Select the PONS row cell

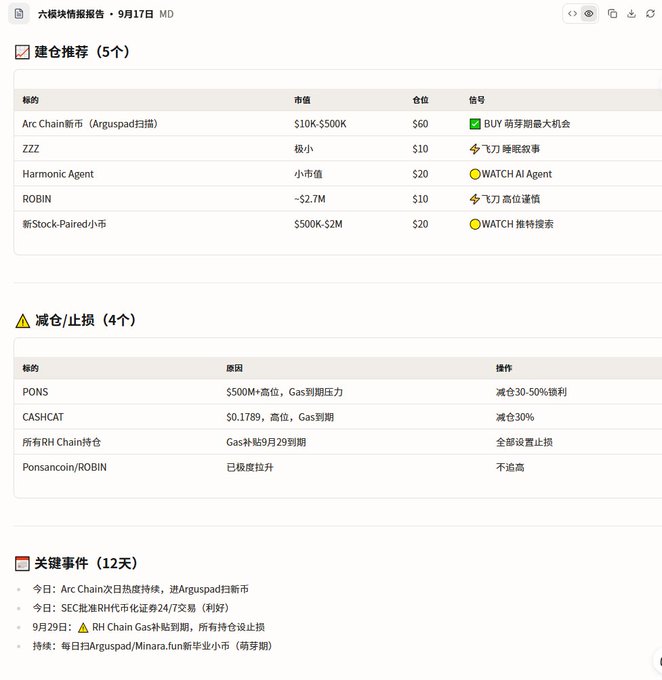(x=35, y=392)
